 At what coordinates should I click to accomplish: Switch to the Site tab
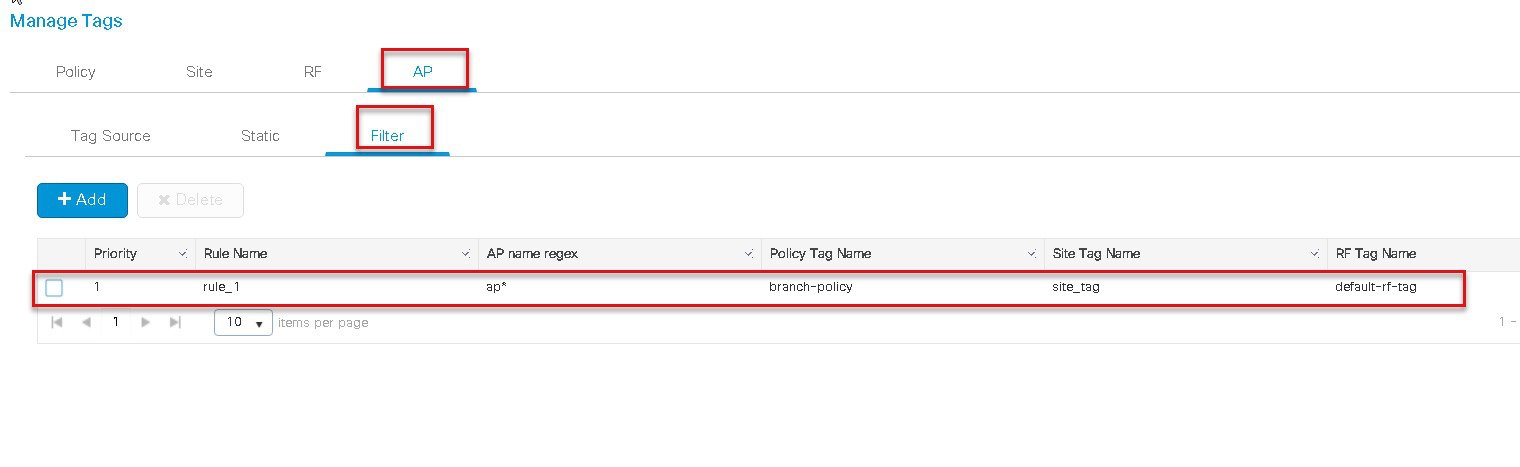pyautogui.click(x=199, y=72)
